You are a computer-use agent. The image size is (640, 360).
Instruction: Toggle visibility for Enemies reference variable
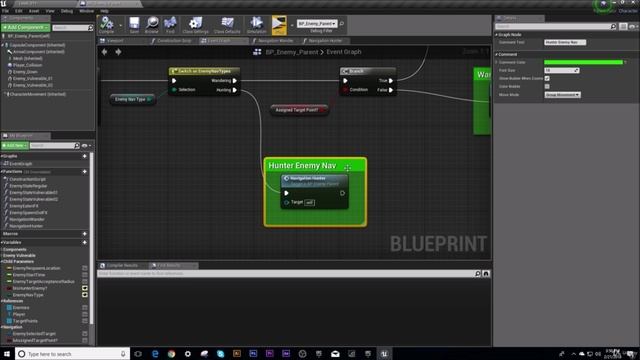[85, 307]
